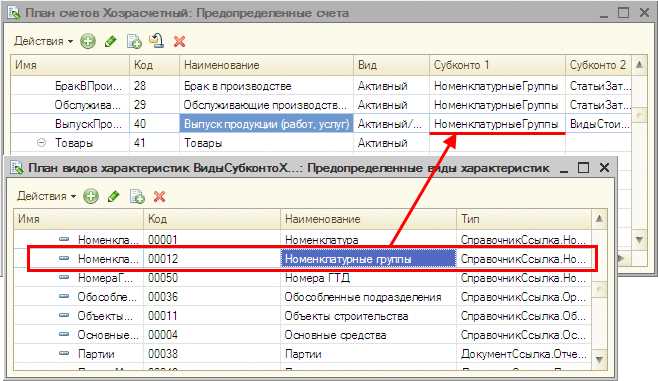Viewport: 658px width, 381px height.
Task: Click green Add icon in top toolbar
Action: [x=88, y=41]
